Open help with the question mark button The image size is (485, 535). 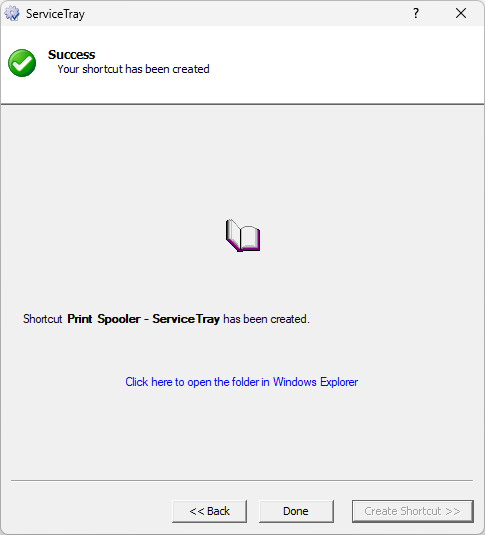pos(416,13)
